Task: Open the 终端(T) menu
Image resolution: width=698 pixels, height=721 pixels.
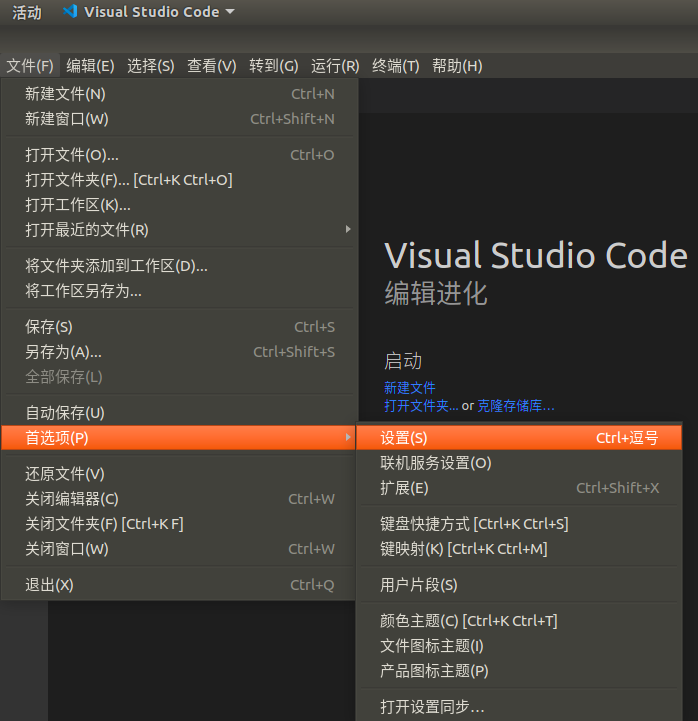Action: pyautogui.click(x=395, y=66)
